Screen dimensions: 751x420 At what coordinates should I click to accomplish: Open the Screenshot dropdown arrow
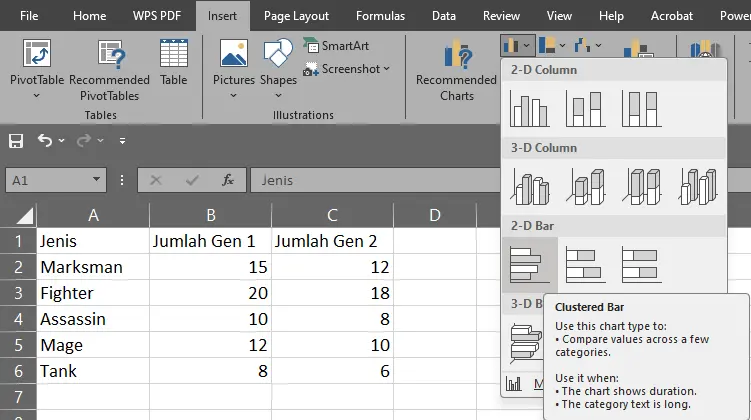point(387,69)
